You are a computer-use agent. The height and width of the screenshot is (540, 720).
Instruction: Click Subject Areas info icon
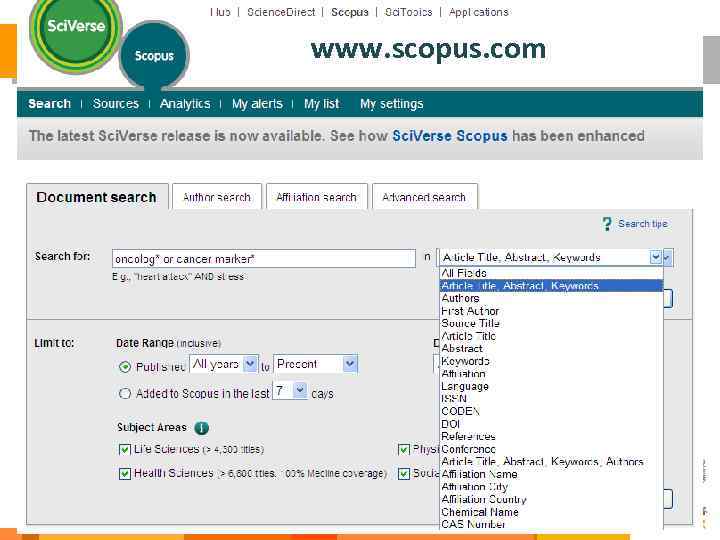[201, 428]
